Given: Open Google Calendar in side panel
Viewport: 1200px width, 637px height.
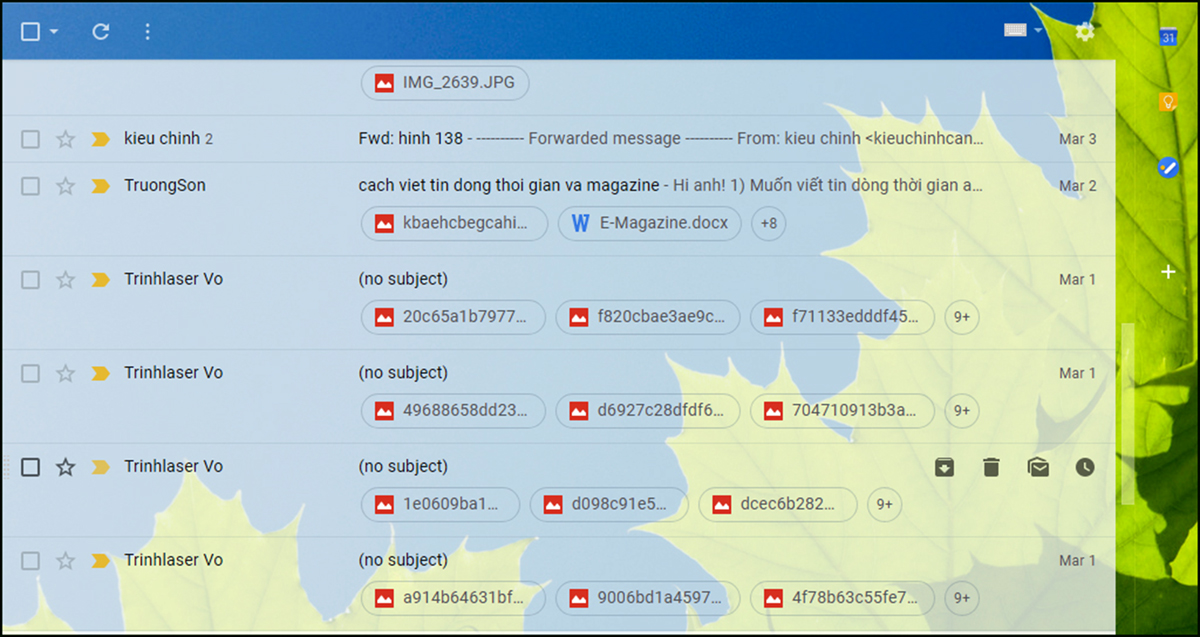Looking at the screenshot, I should coord(1167,37).
